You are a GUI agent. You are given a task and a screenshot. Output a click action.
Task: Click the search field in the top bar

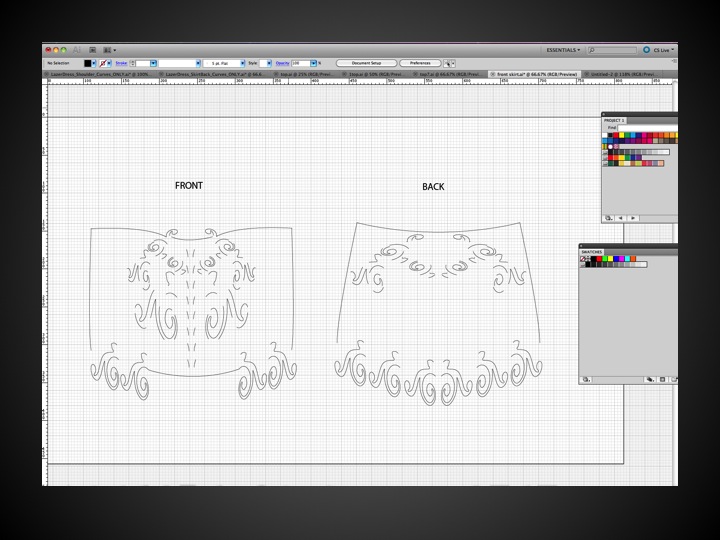tap(613, 49)
